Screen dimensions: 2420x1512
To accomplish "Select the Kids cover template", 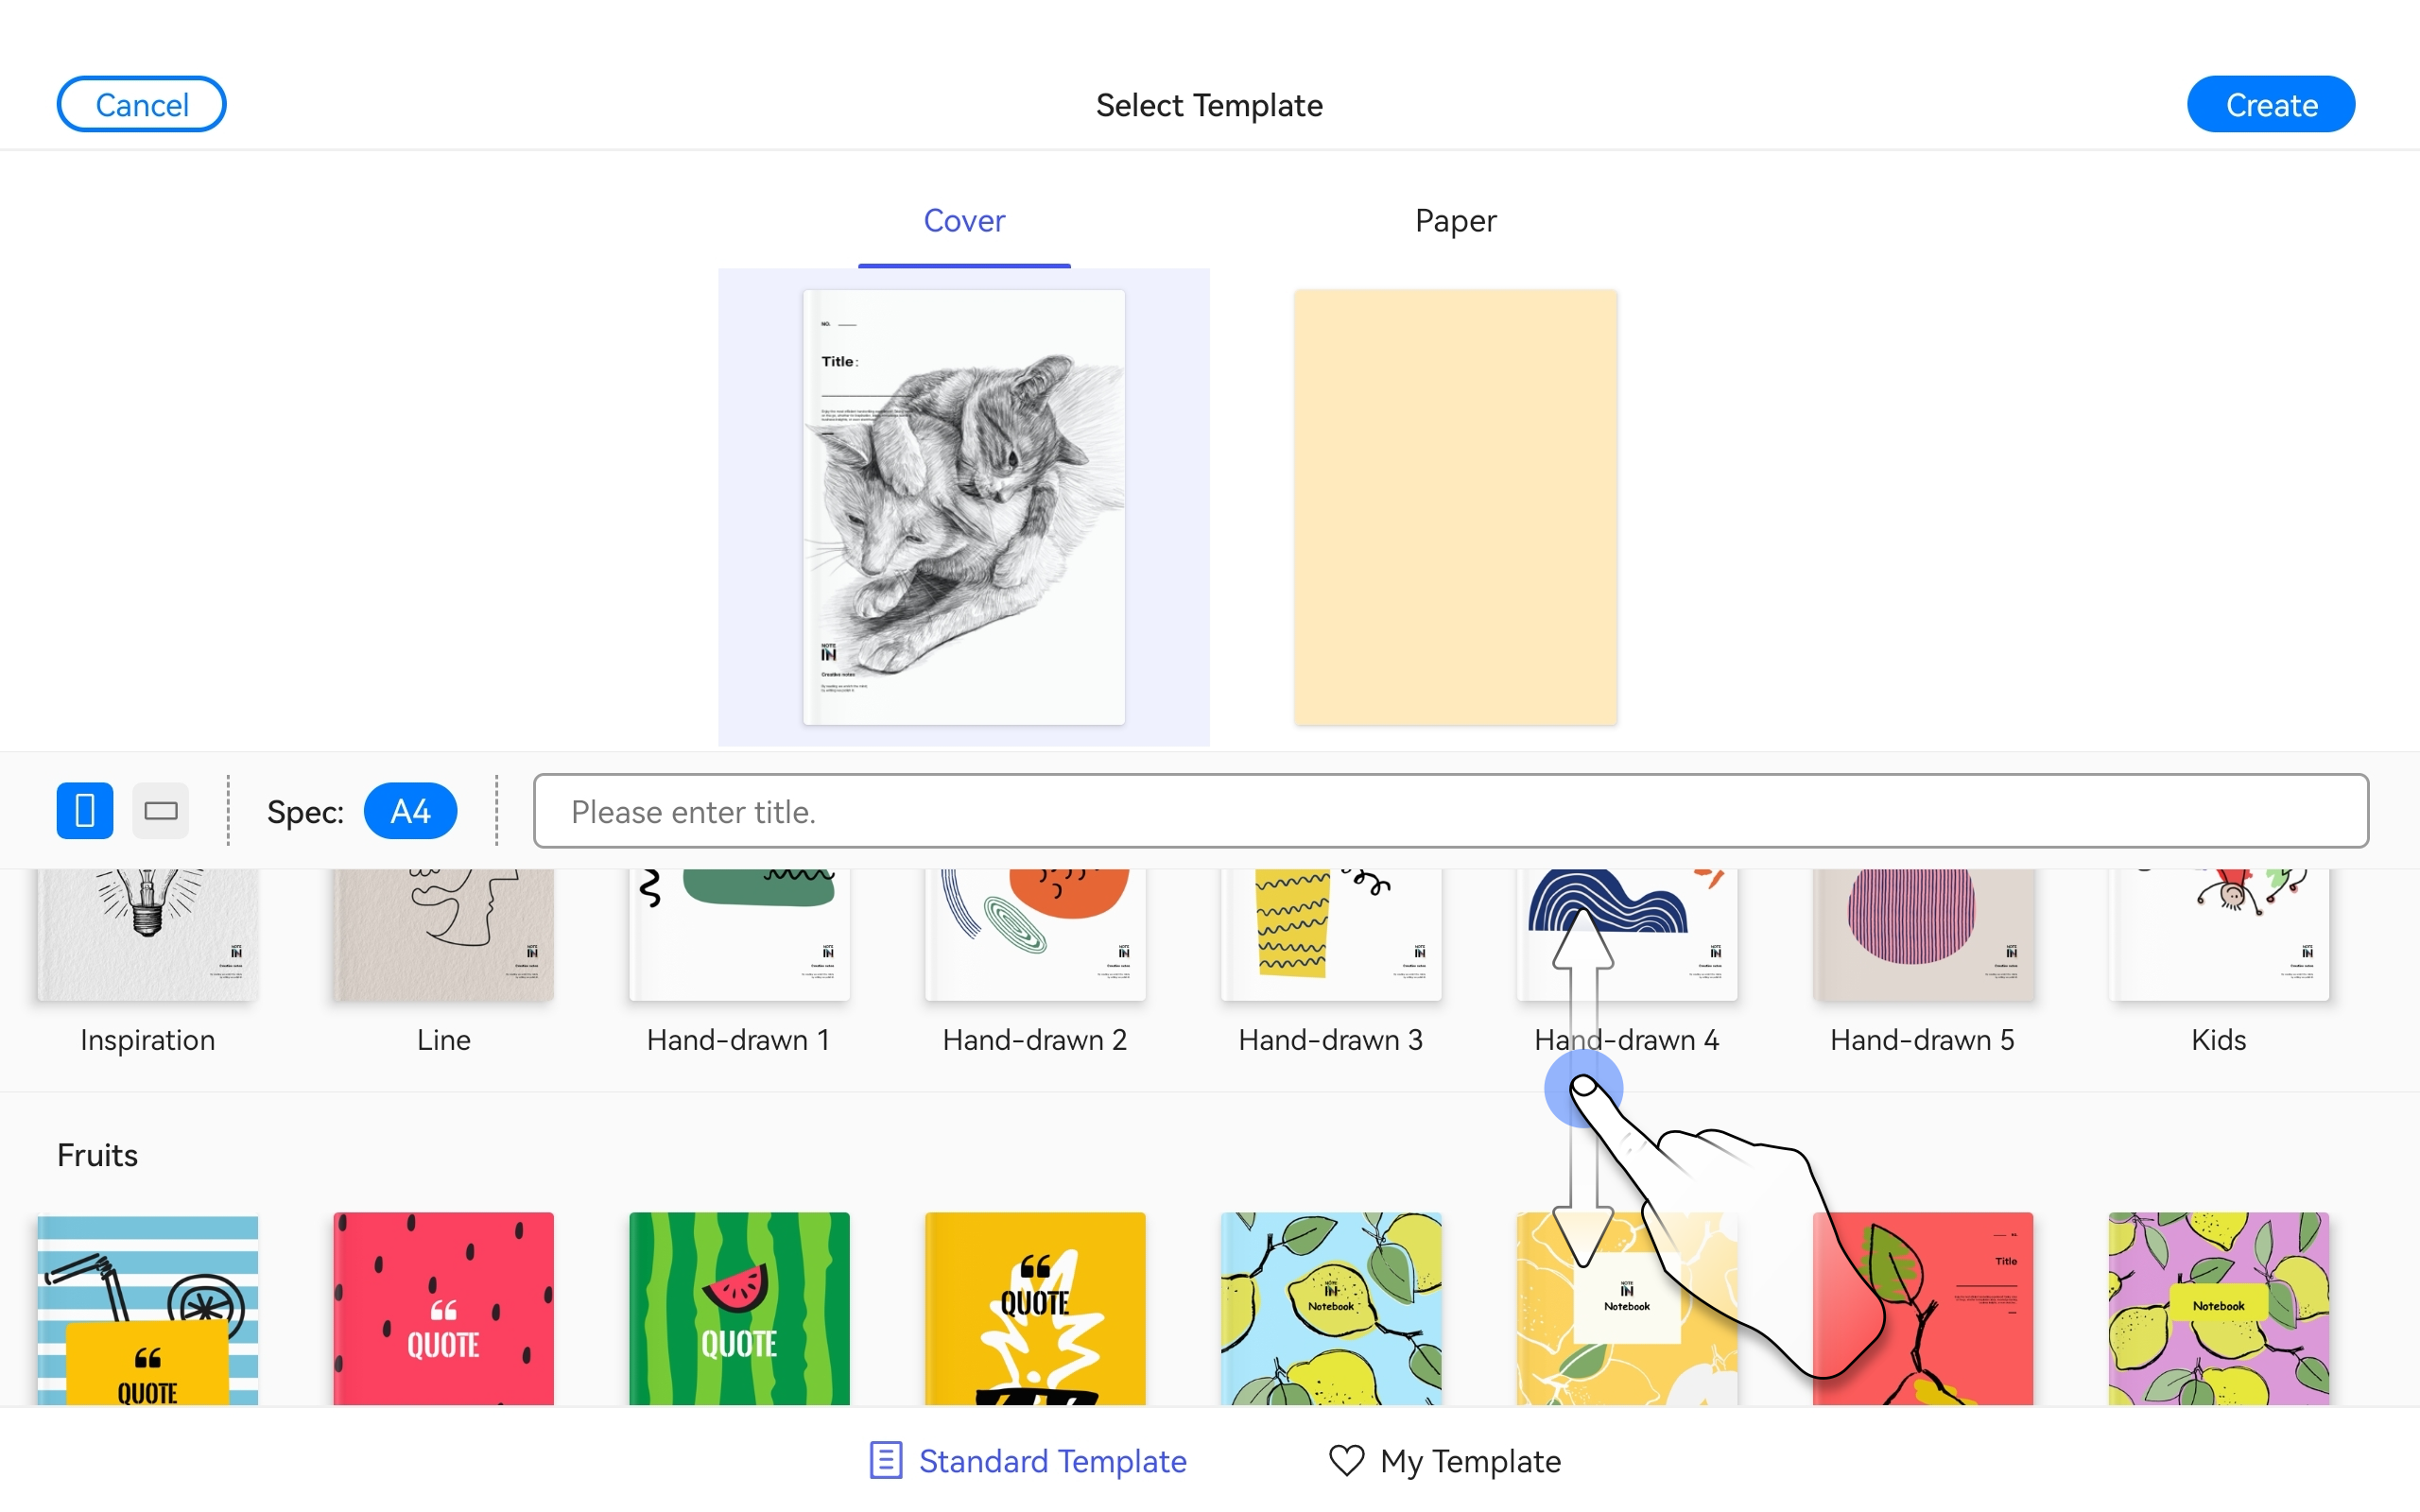I will [2219, 934].
